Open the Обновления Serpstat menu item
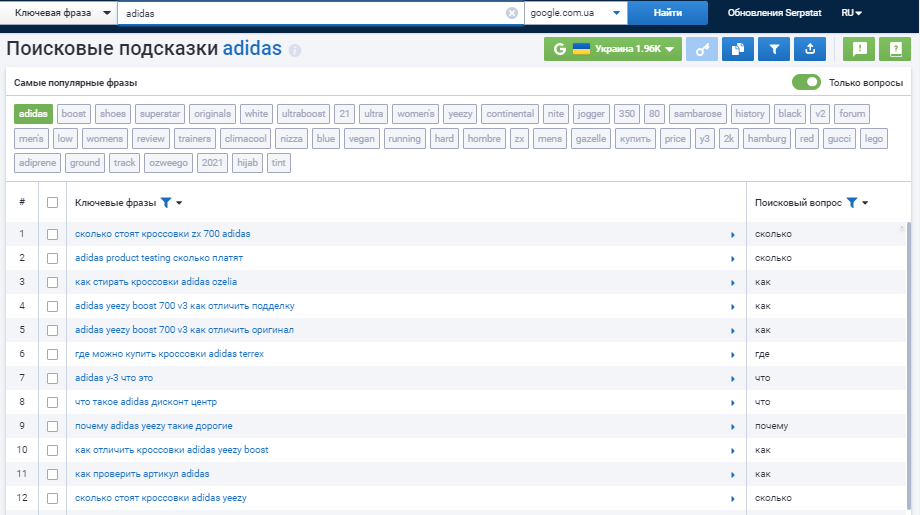The width and height of the screenshot is (920, 515). point(769,13)
